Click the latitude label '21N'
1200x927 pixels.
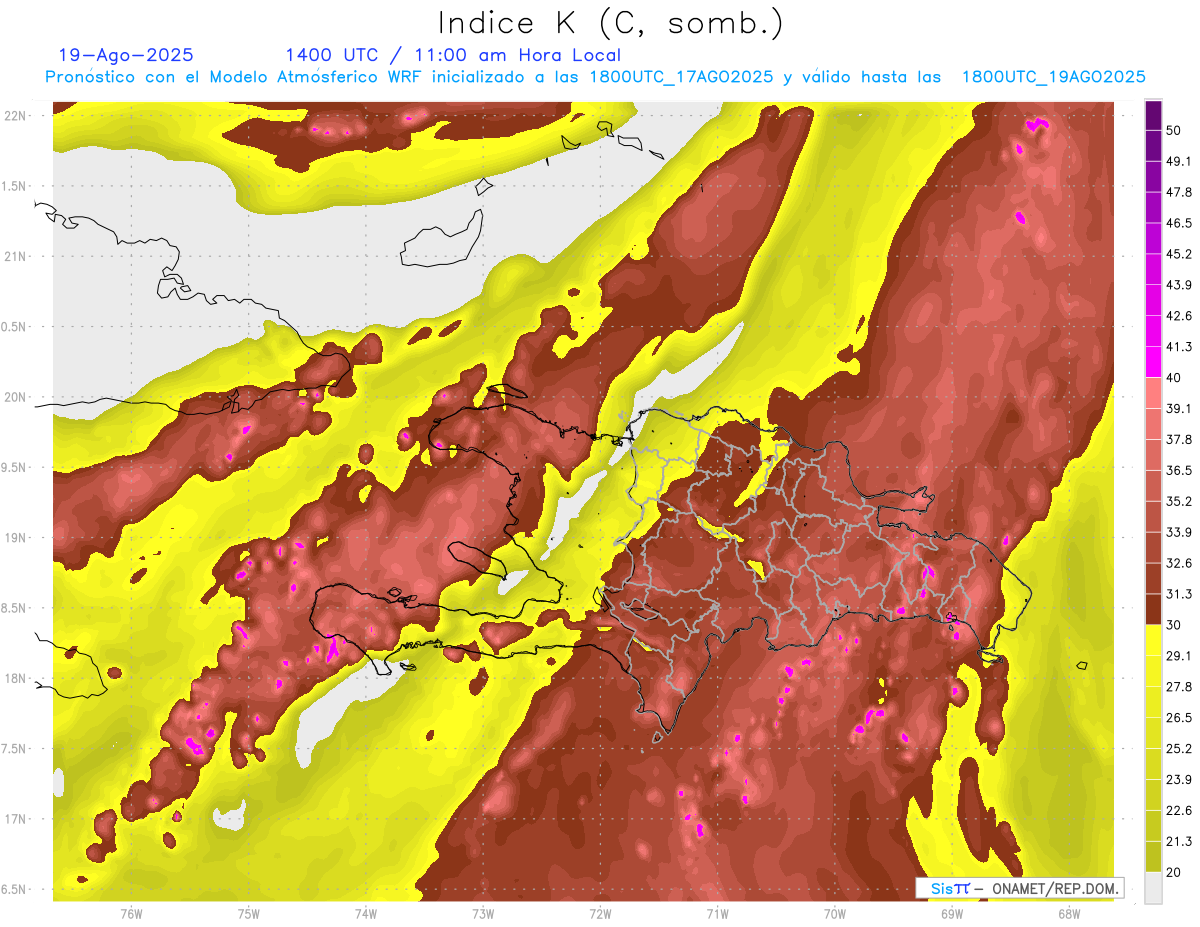click(x=16, y=256)
